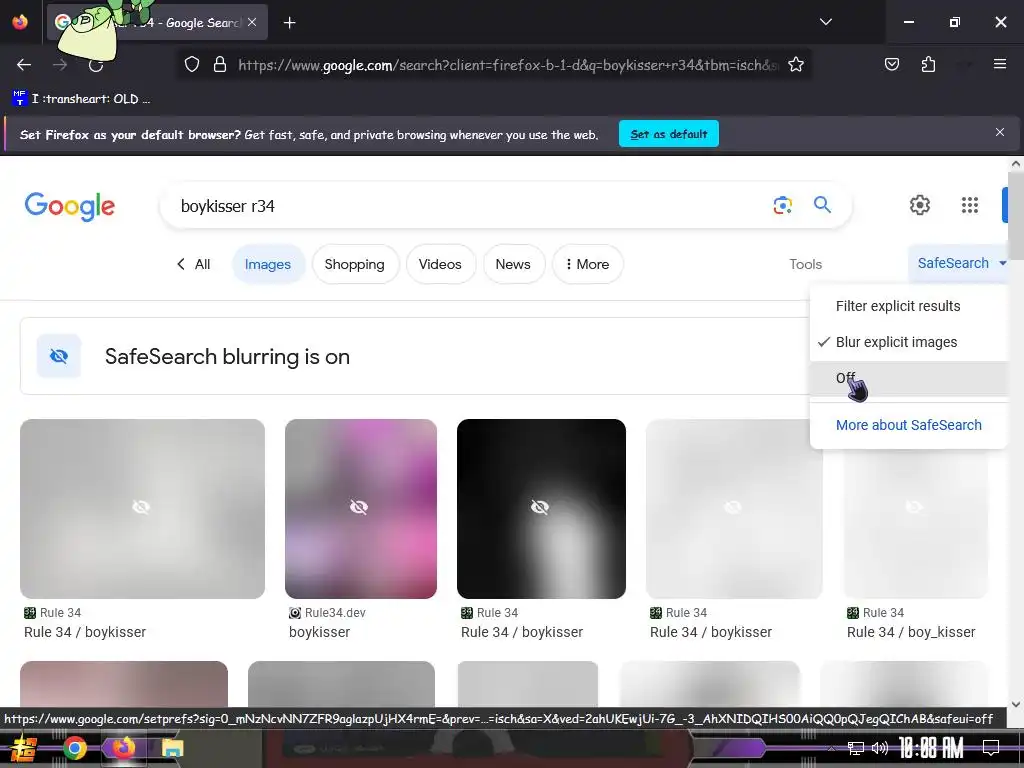Click the page vertical scrollbar thumb
Image resolution: width=1024 pixels, height=768 pixels.
(1016, 216)
